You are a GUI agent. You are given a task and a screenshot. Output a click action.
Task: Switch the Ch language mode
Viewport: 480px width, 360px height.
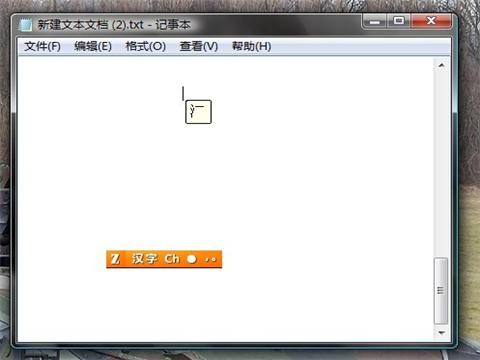[172, 259]
